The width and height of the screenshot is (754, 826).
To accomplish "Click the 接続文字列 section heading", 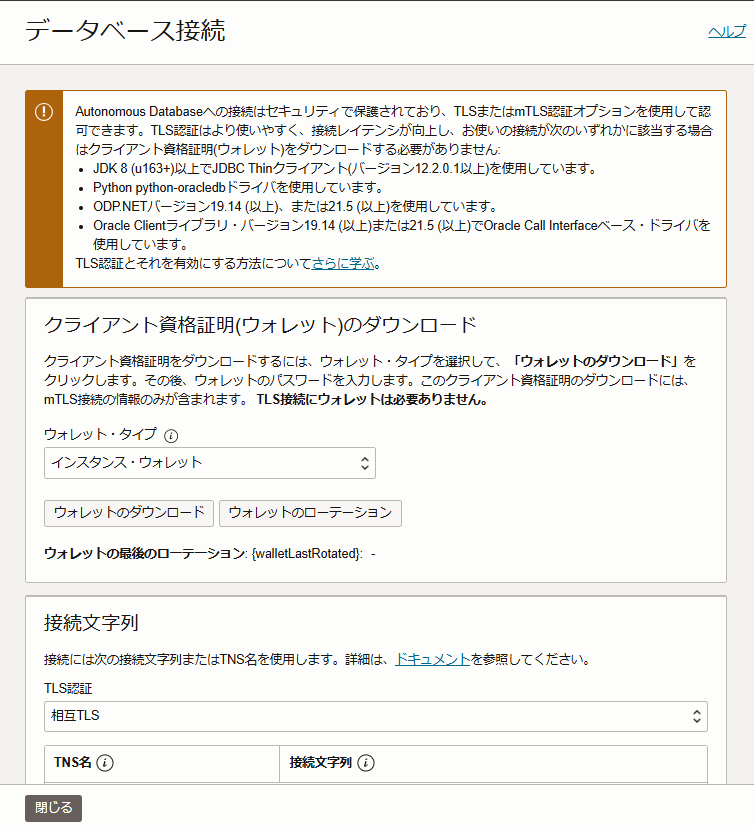I will [91, 623].
